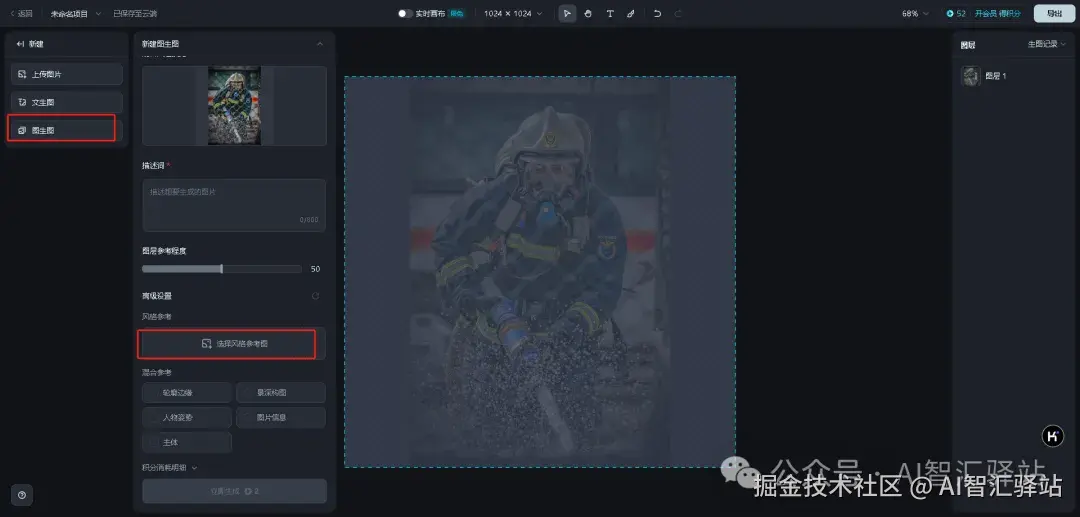
Task: Click the 立即生成 generate button
Action: pos(234,492)
